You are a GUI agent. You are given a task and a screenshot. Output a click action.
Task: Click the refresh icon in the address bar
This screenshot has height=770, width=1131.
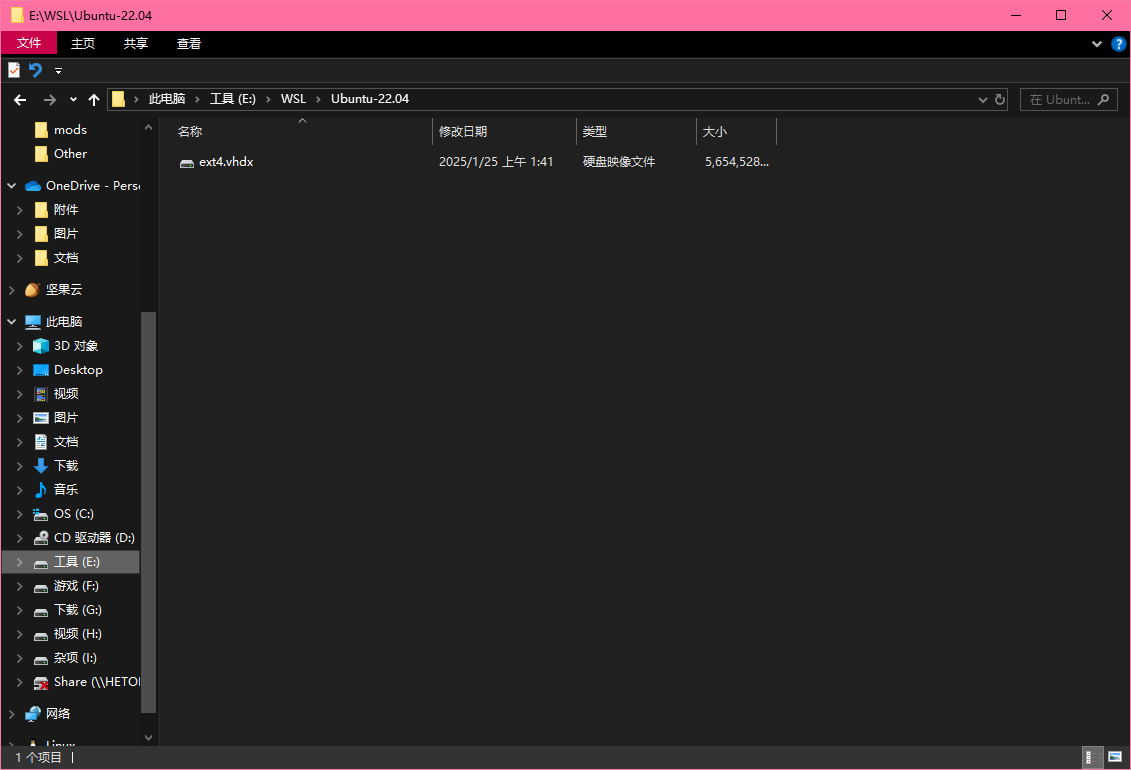point(999,98)
